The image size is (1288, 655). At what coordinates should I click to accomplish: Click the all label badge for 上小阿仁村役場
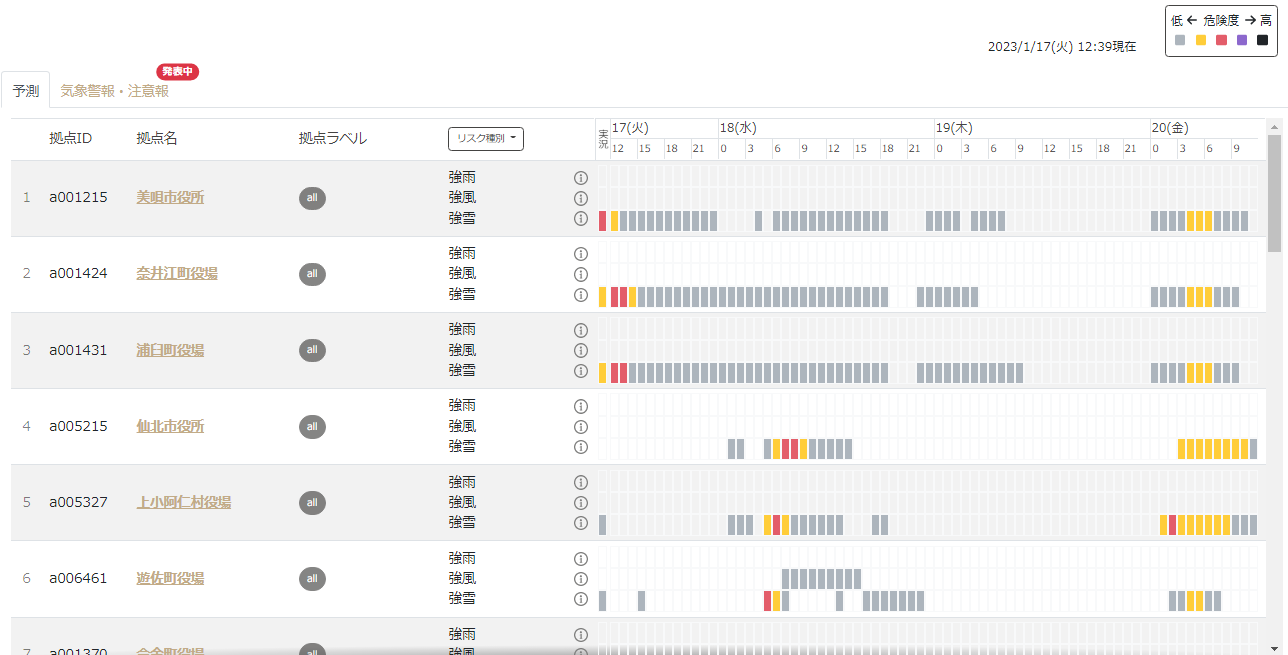pos(312,502)
